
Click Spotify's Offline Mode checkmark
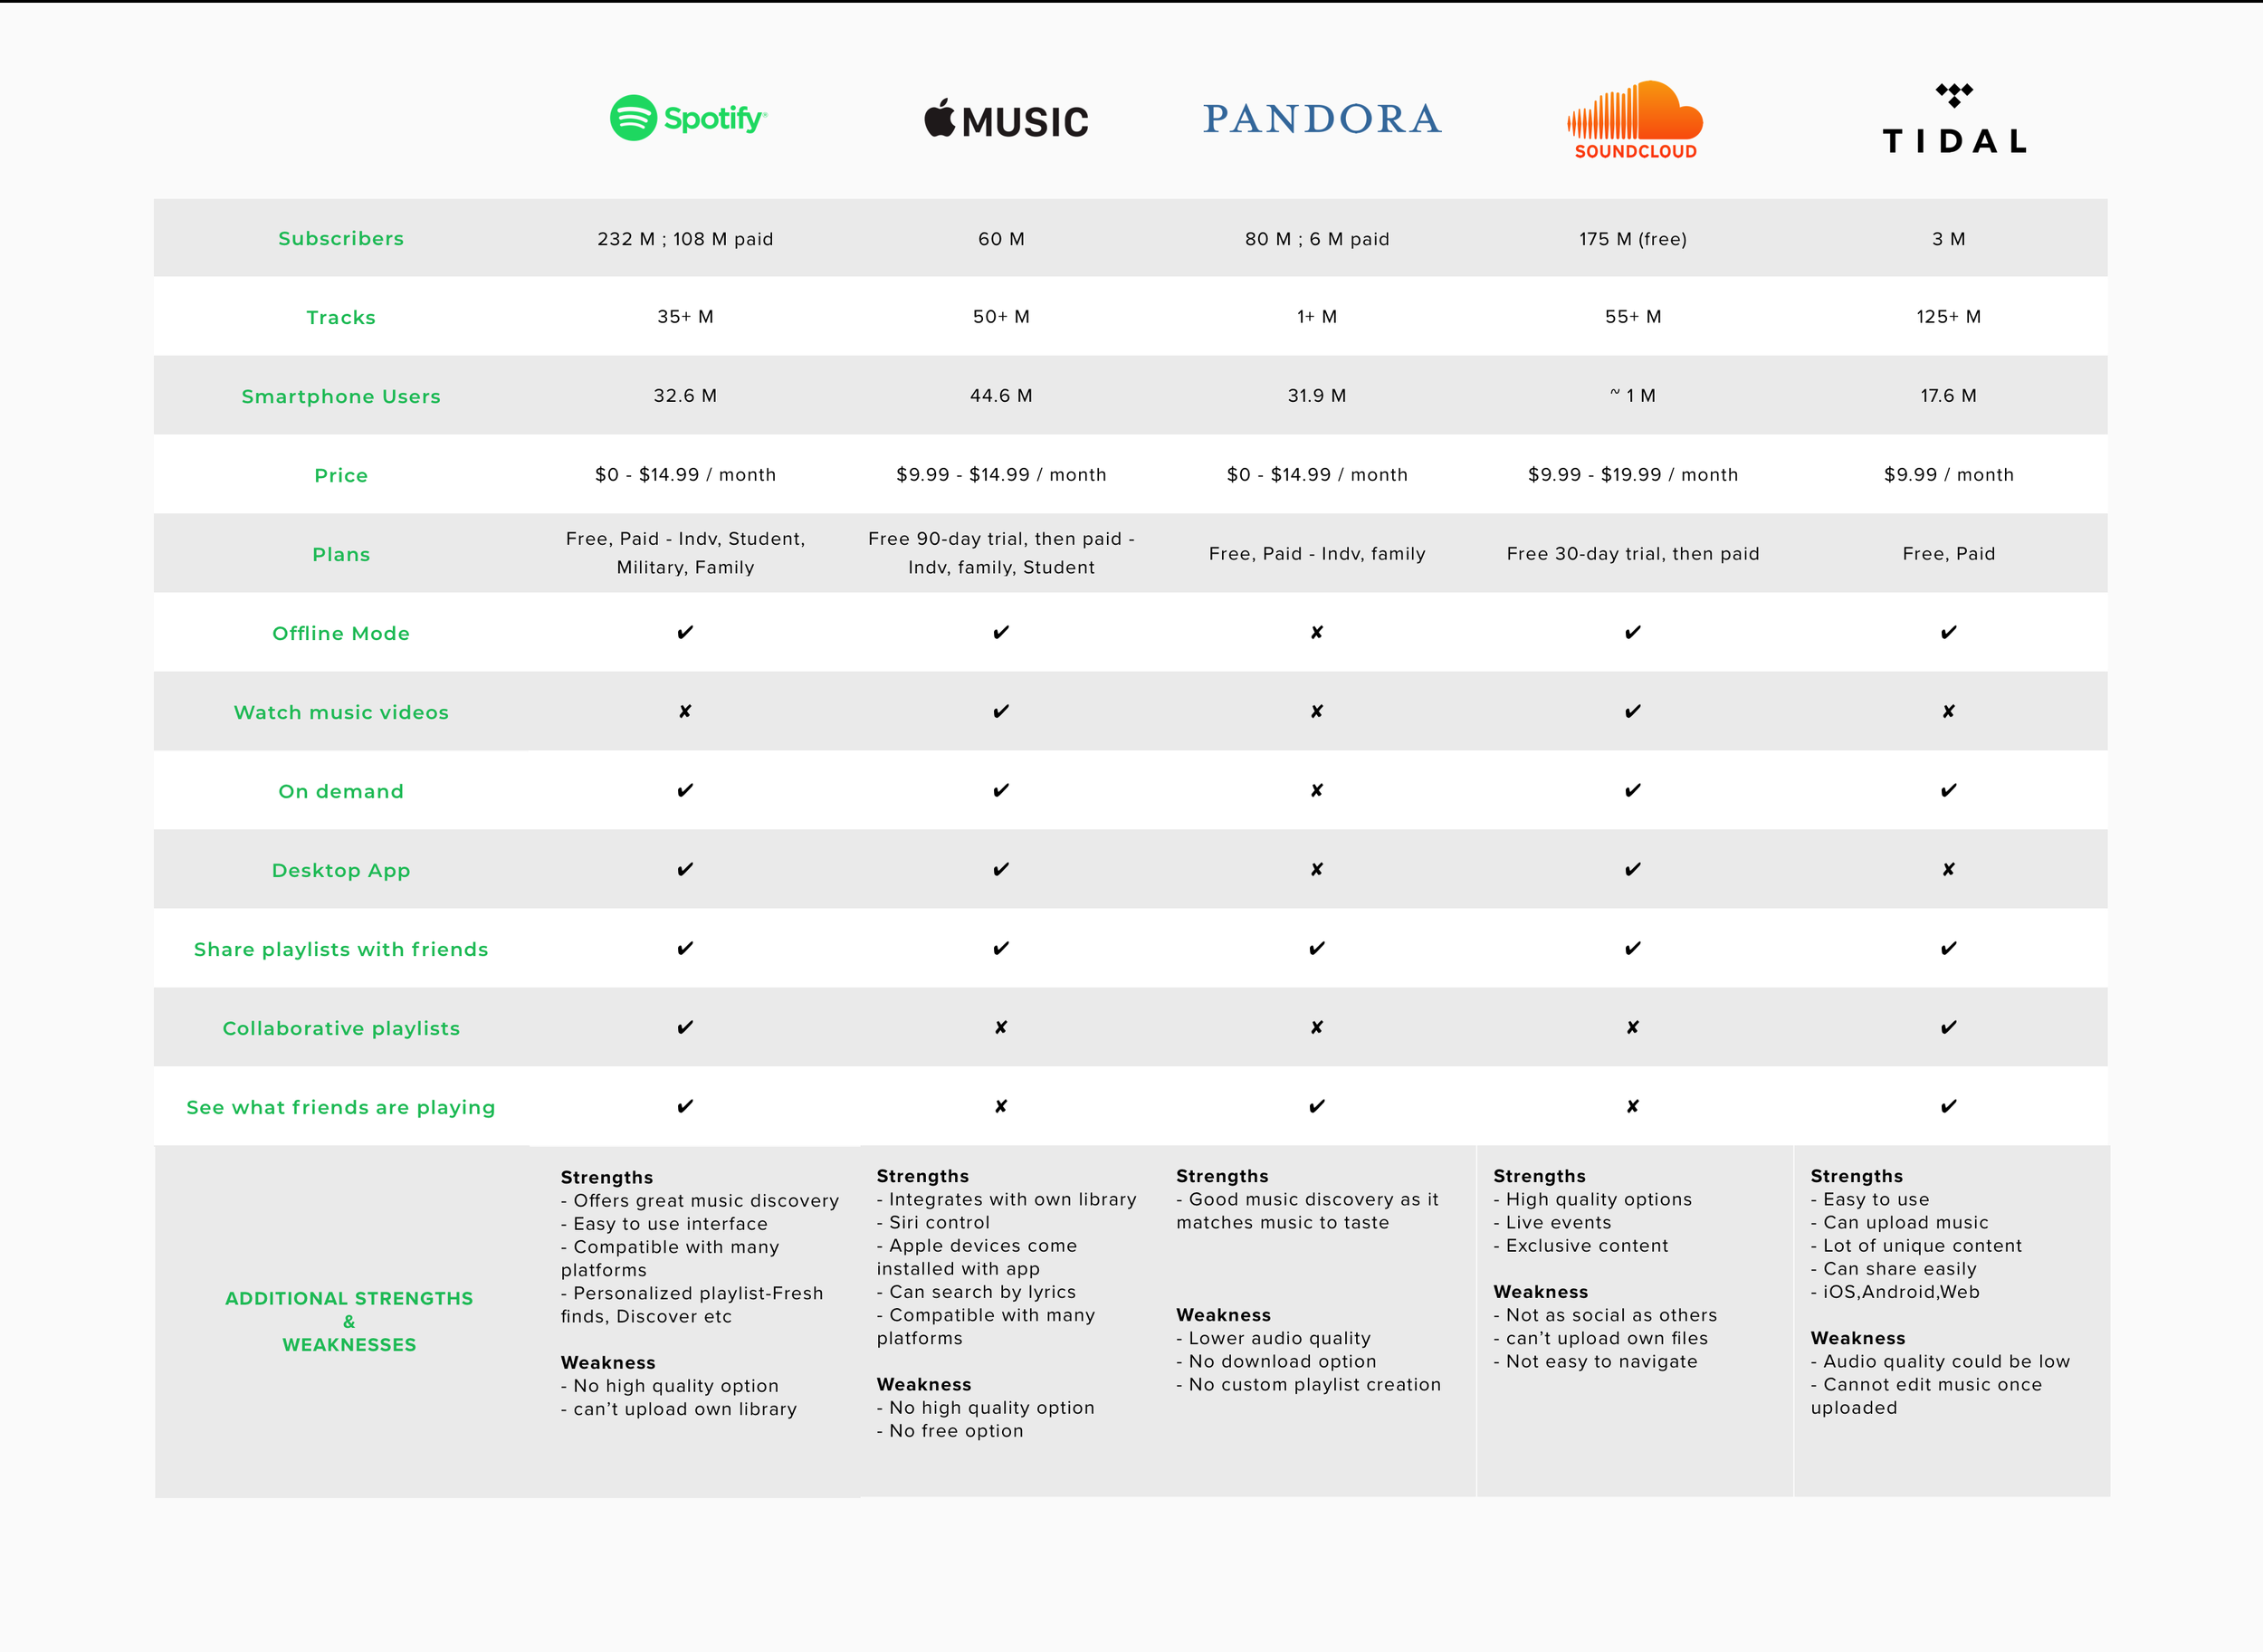[685, 632]
